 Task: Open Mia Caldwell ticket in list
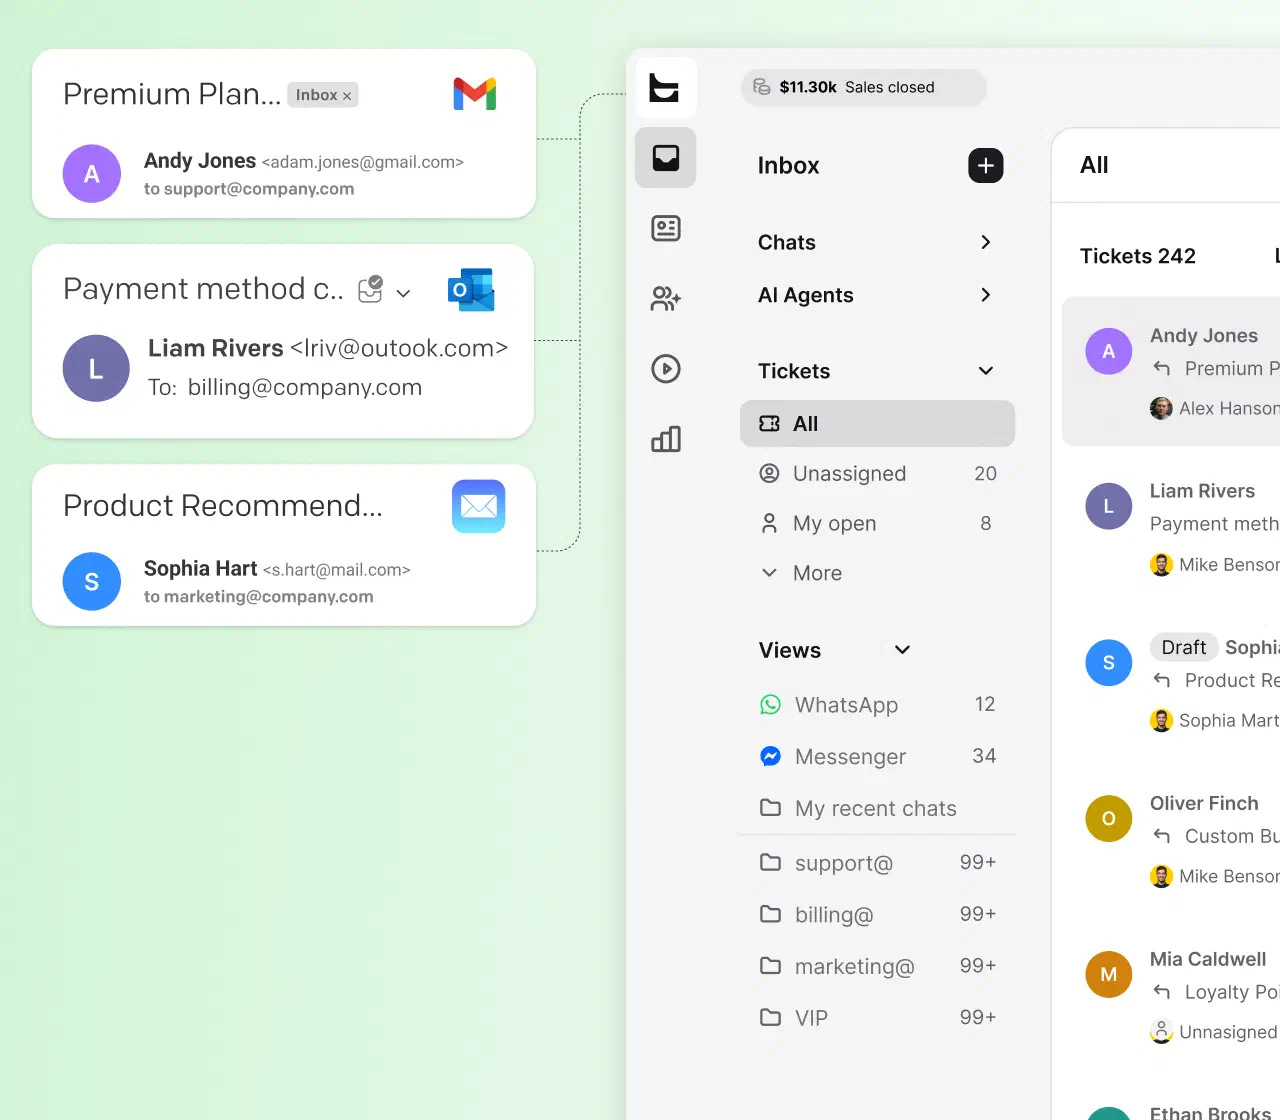click(1171, 995)
